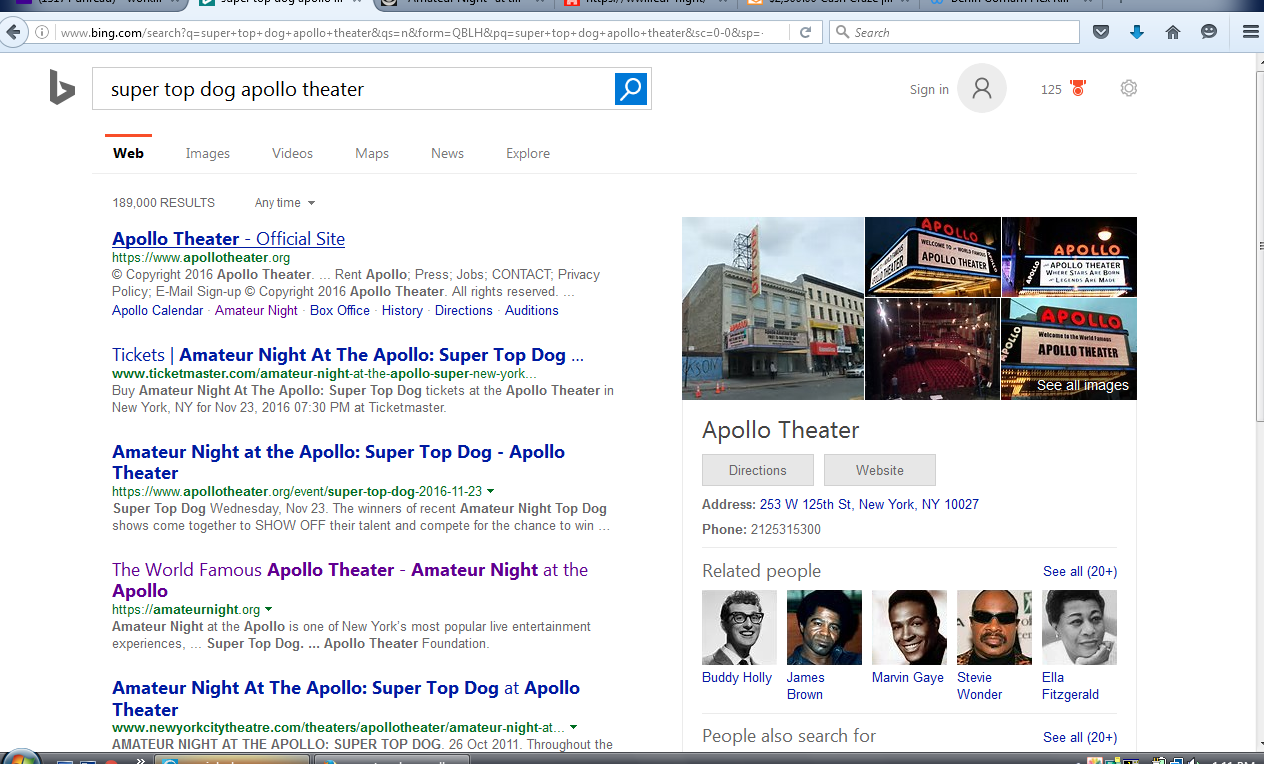Show site information icon in address bar

coord(44,33)
